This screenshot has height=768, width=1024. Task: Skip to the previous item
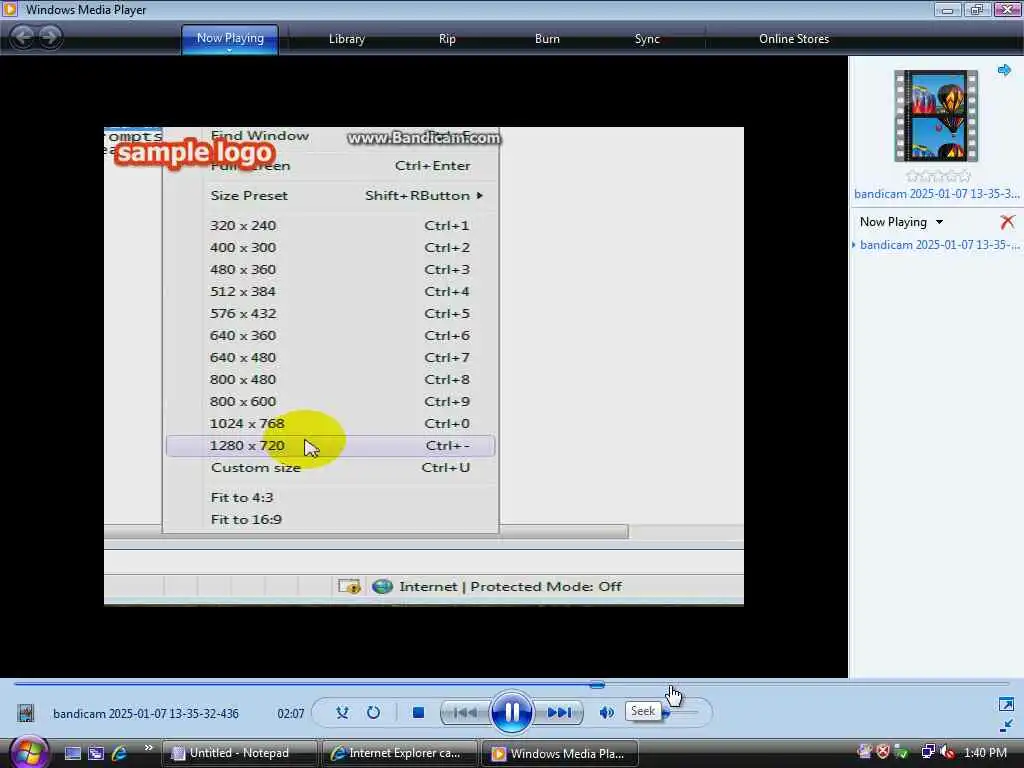(465, 712)
